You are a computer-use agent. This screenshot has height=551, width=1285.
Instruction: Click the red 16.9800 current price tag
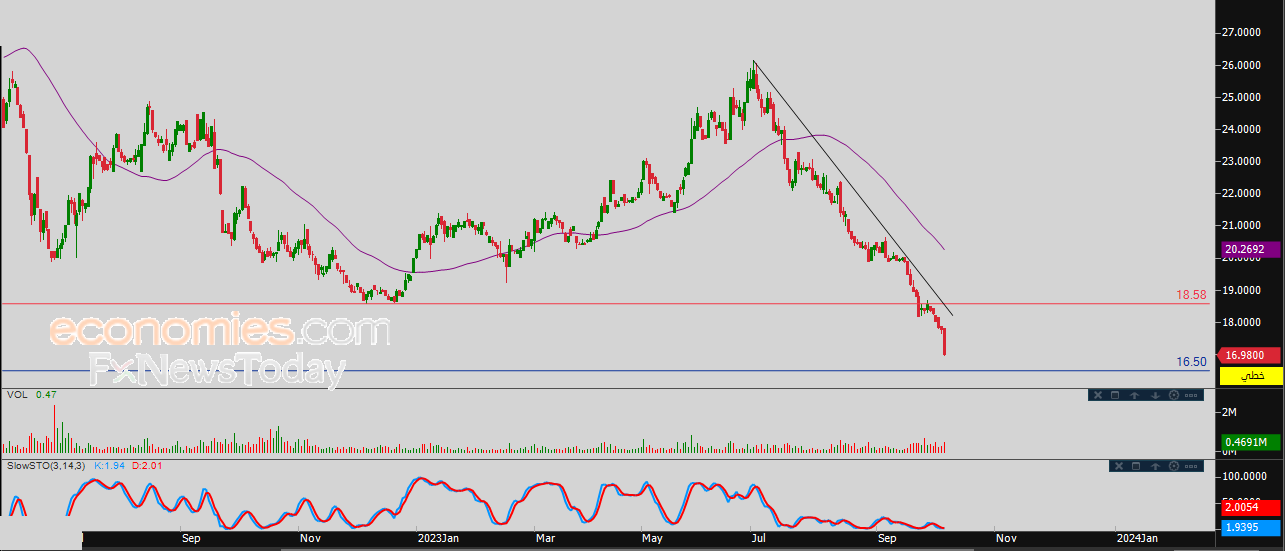(x=1251, y=354)
